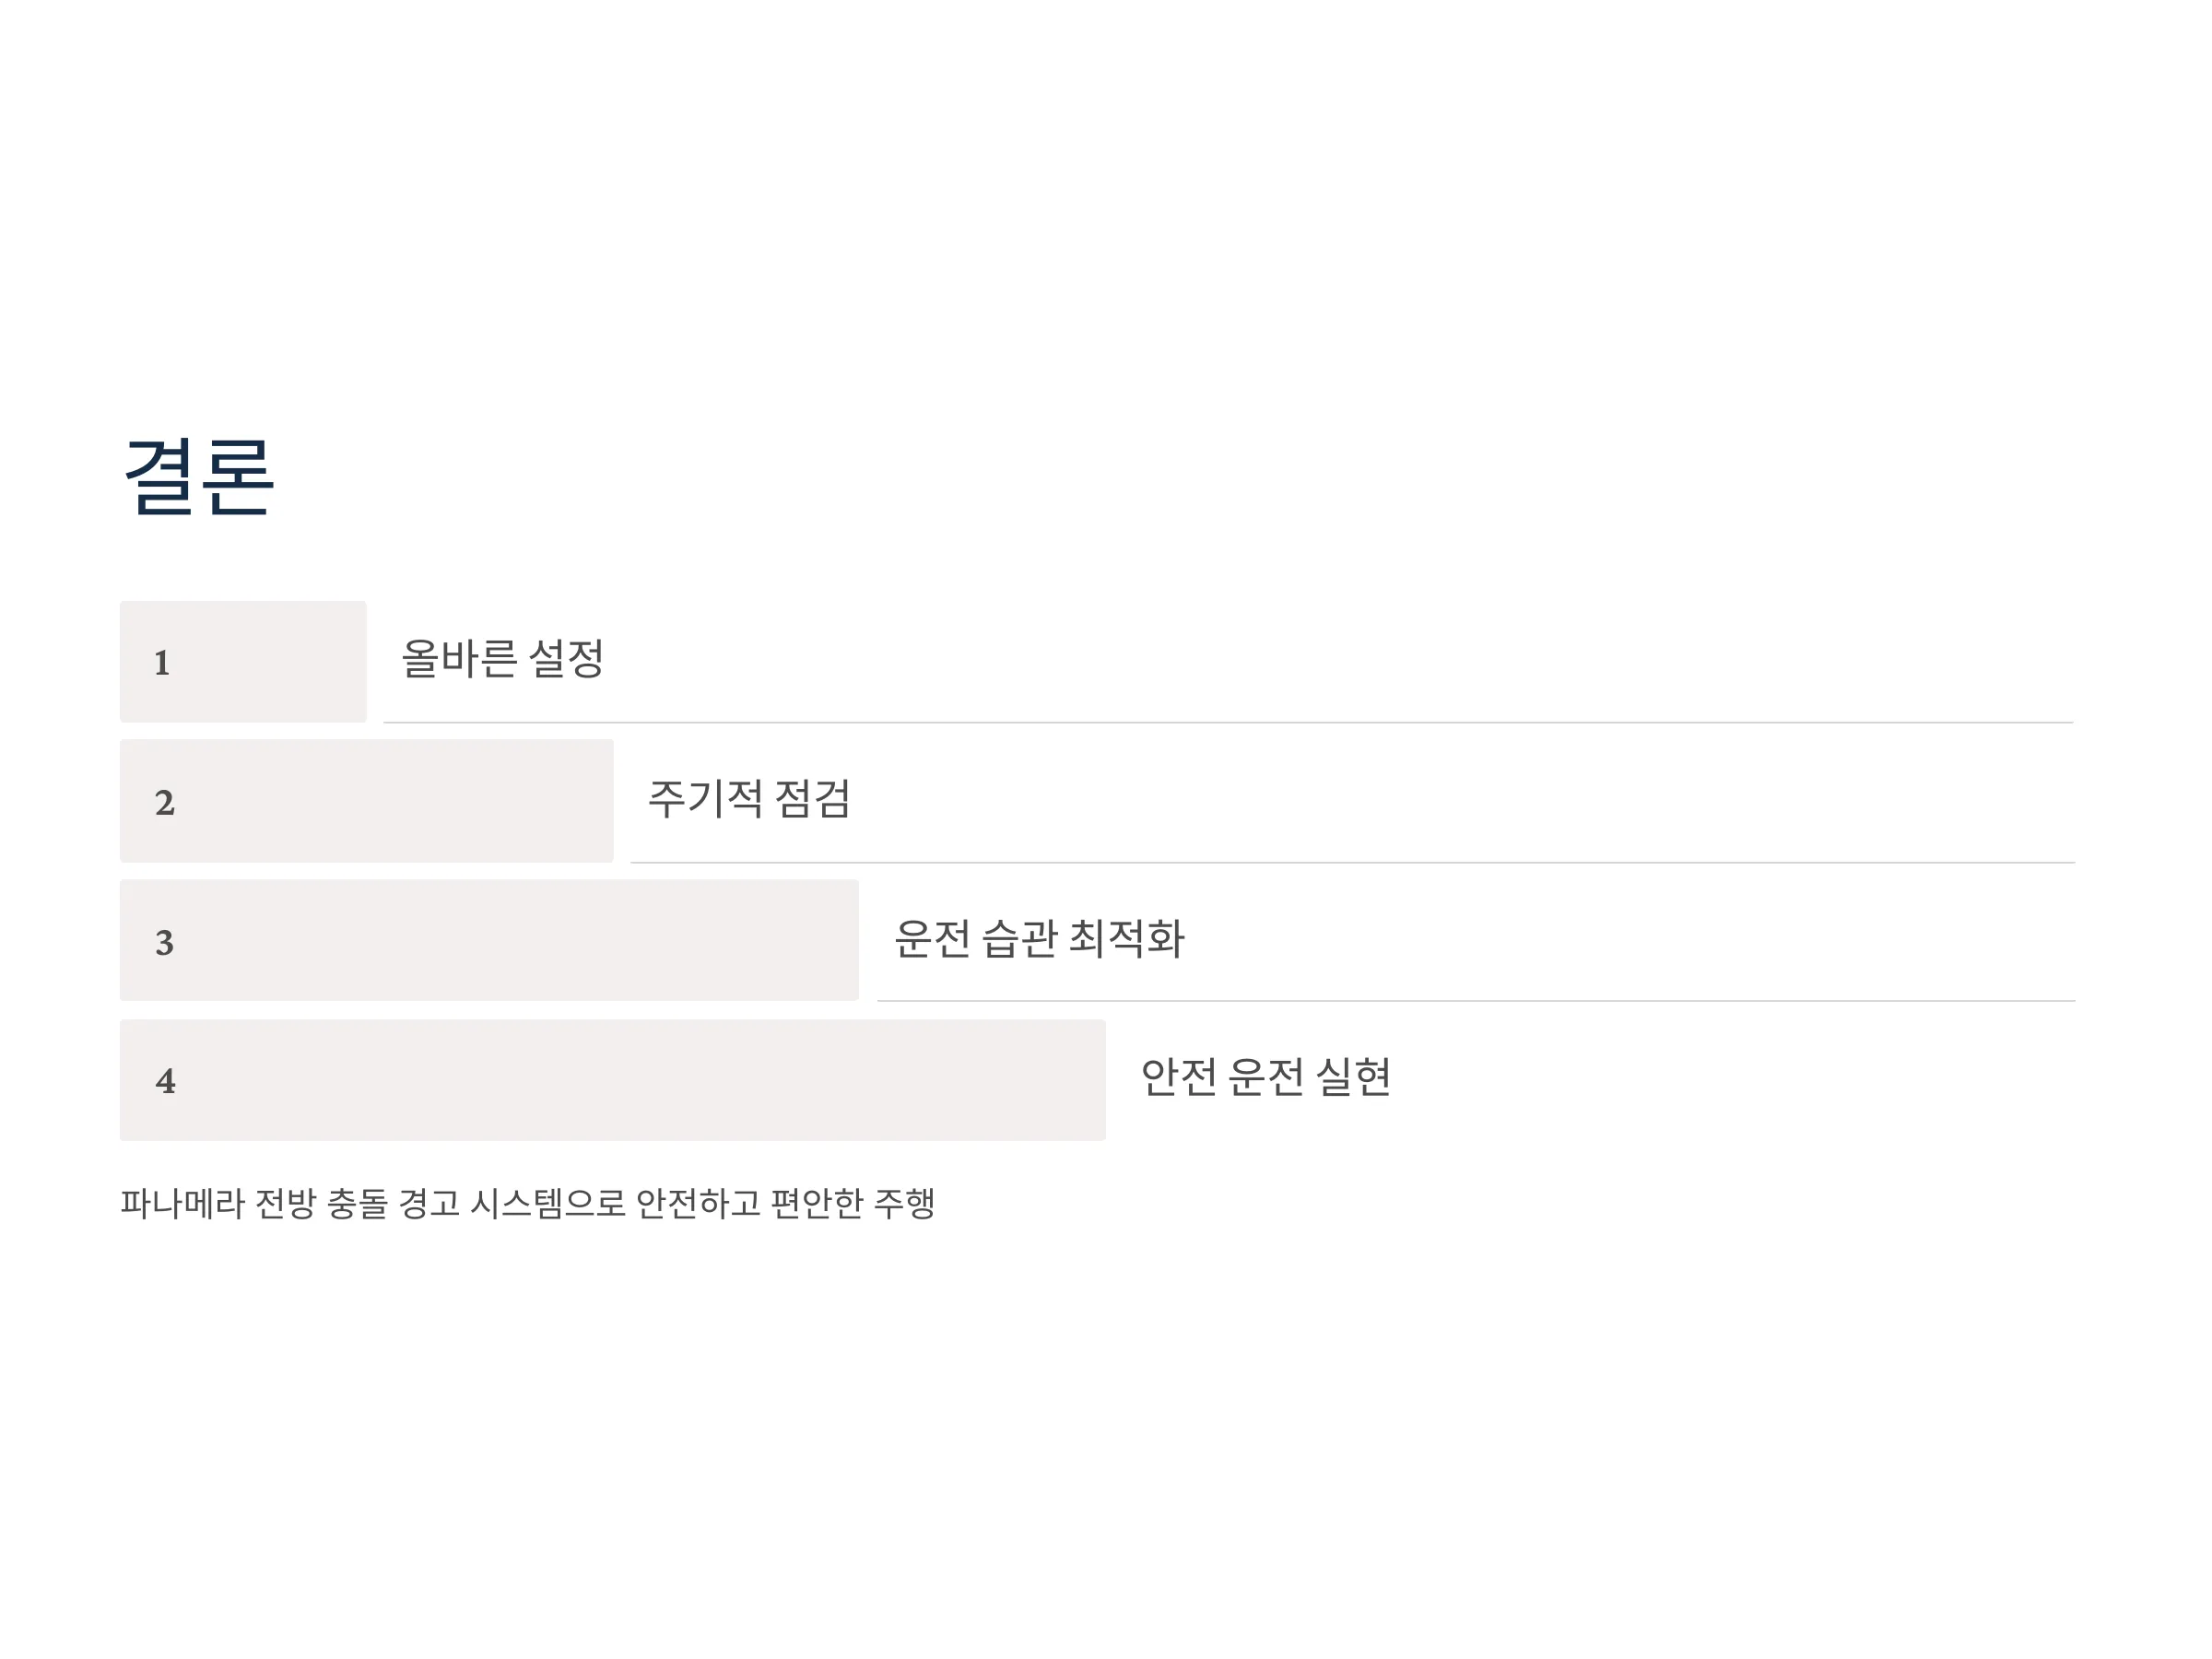Click the number 1 in the first bar

tap(162, 663)
